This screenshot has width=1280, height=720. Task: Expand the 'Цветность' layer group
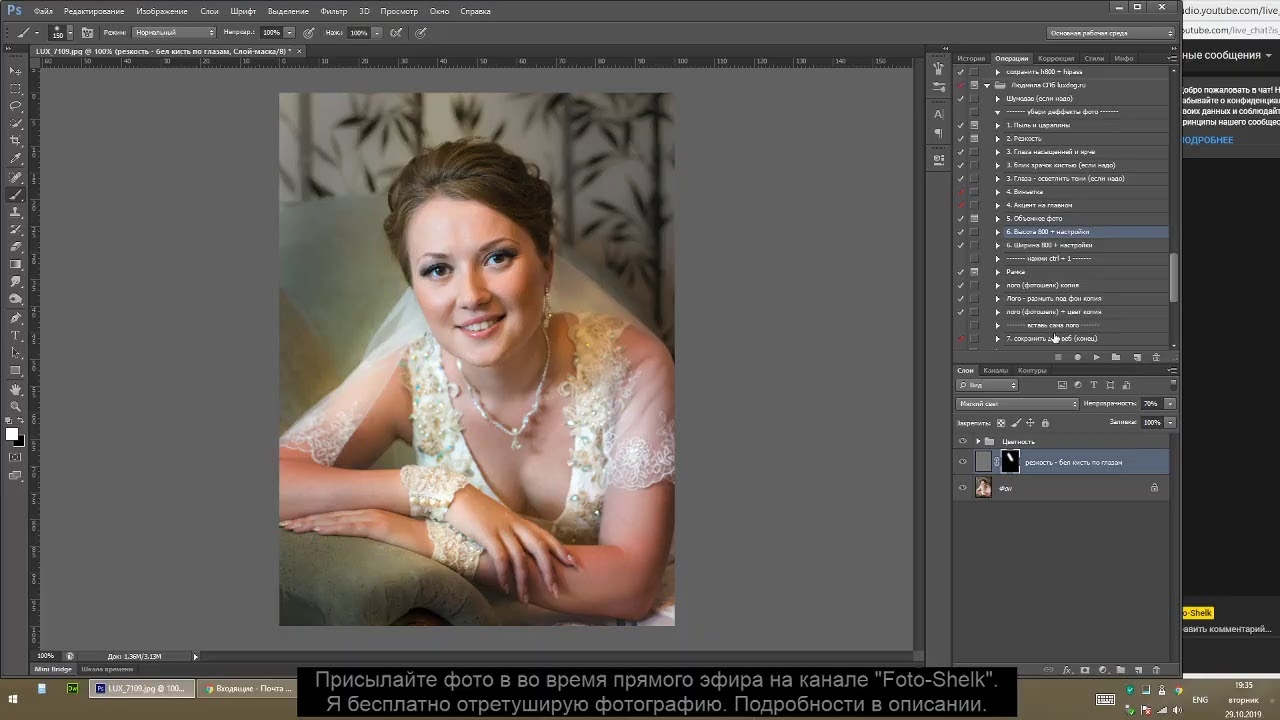tap(978, 441)
